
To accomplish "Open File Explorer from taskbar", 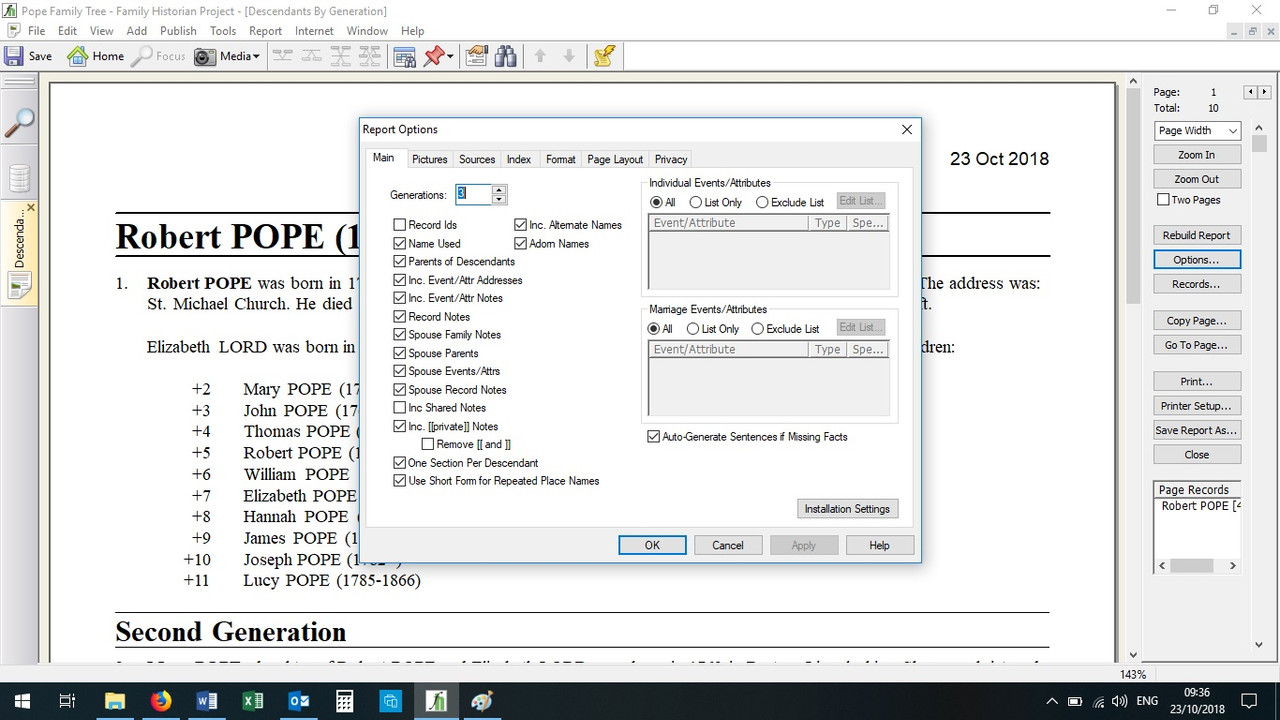I will pos(114,702).
